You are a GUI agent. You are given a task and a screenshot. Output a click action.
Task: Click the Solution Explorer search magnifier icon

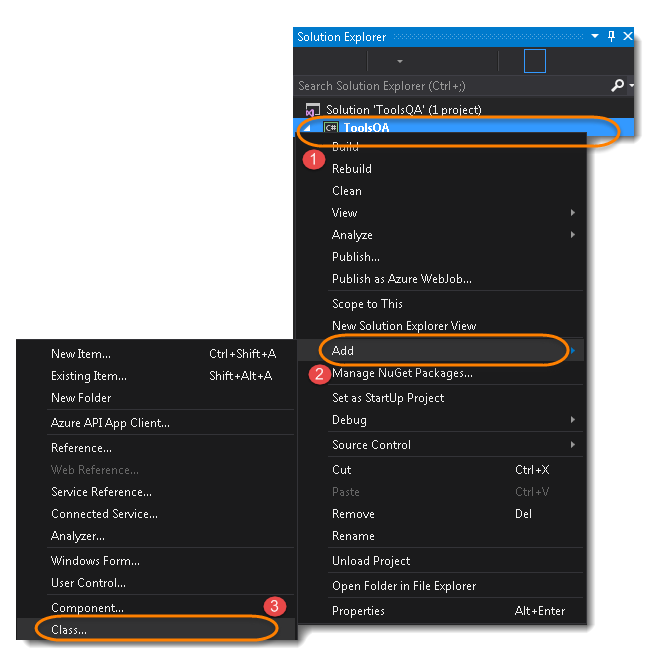click(x=618, y=86)
